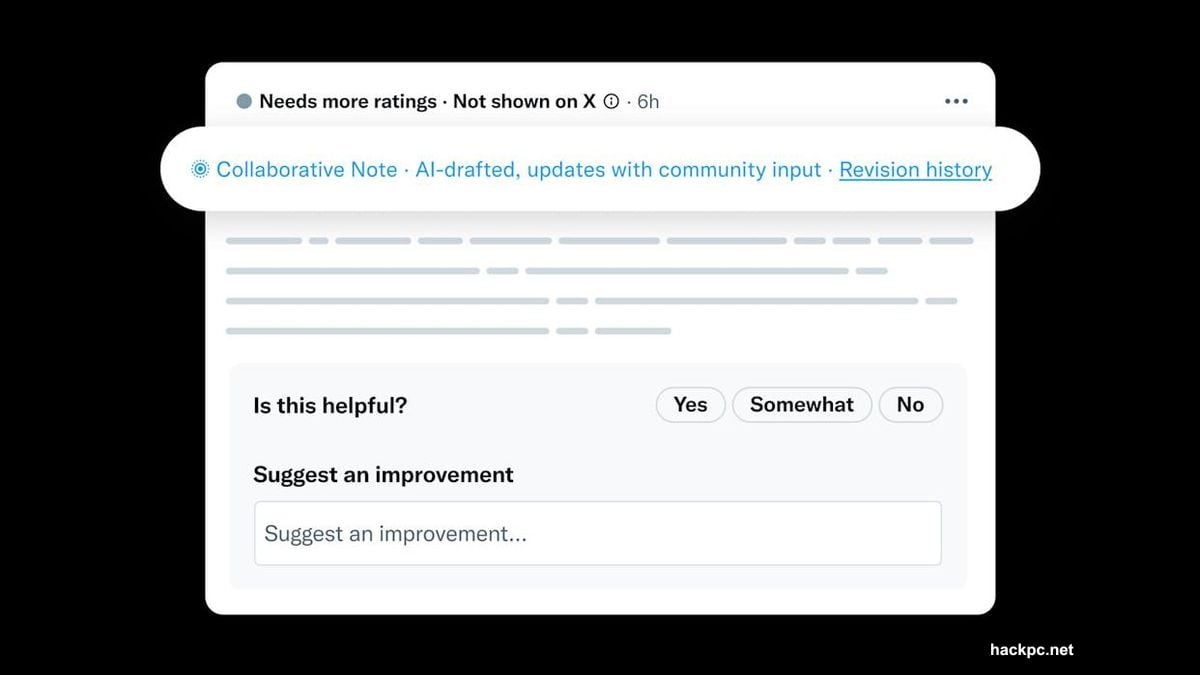Open the three-dot more options menu
Image resolution: width=1200 pixels, height=675 pixels.
pos(956,101)
